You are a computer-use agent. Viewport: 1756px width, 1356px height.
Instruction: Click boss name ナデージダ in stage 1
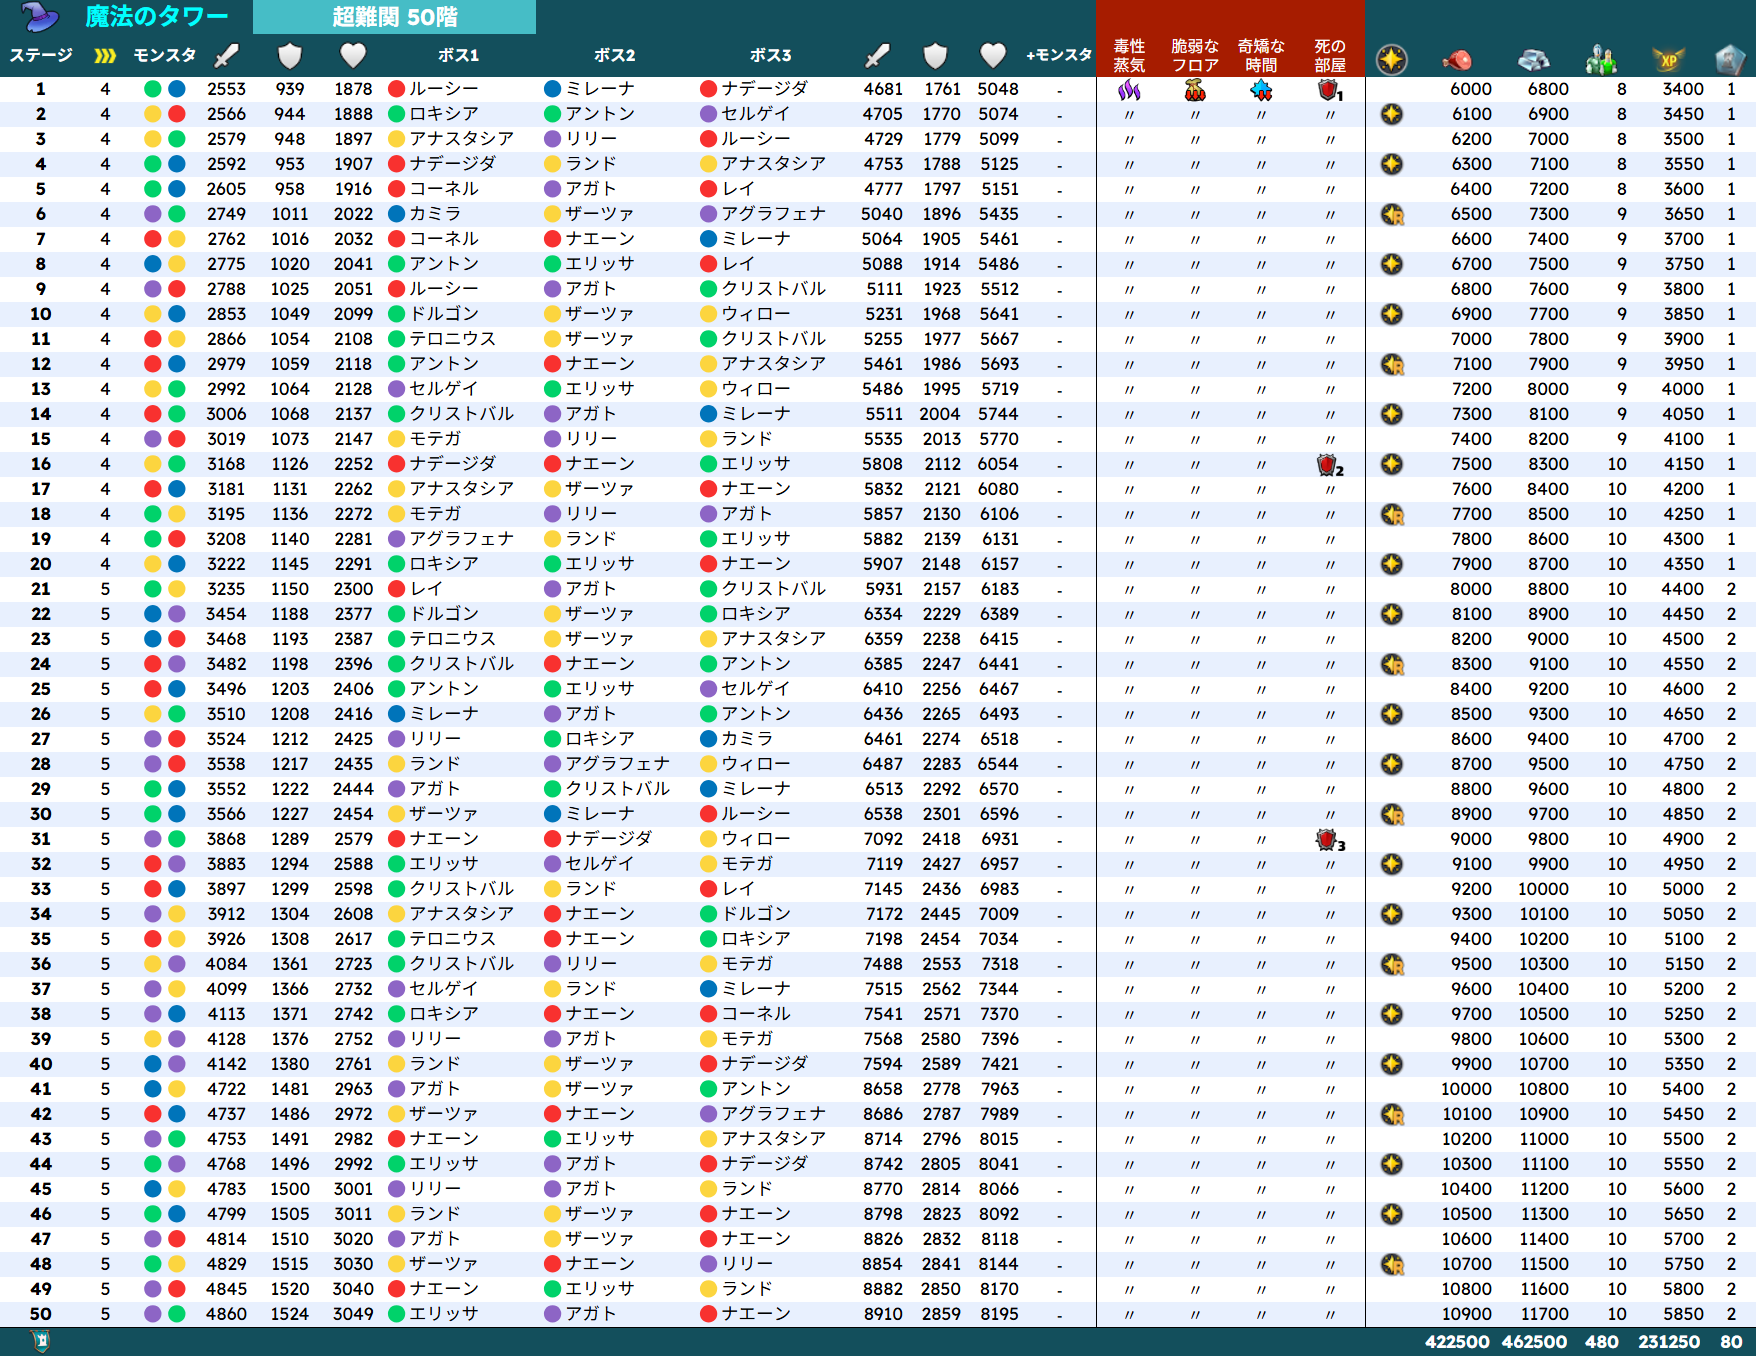(x=764, y=89)
